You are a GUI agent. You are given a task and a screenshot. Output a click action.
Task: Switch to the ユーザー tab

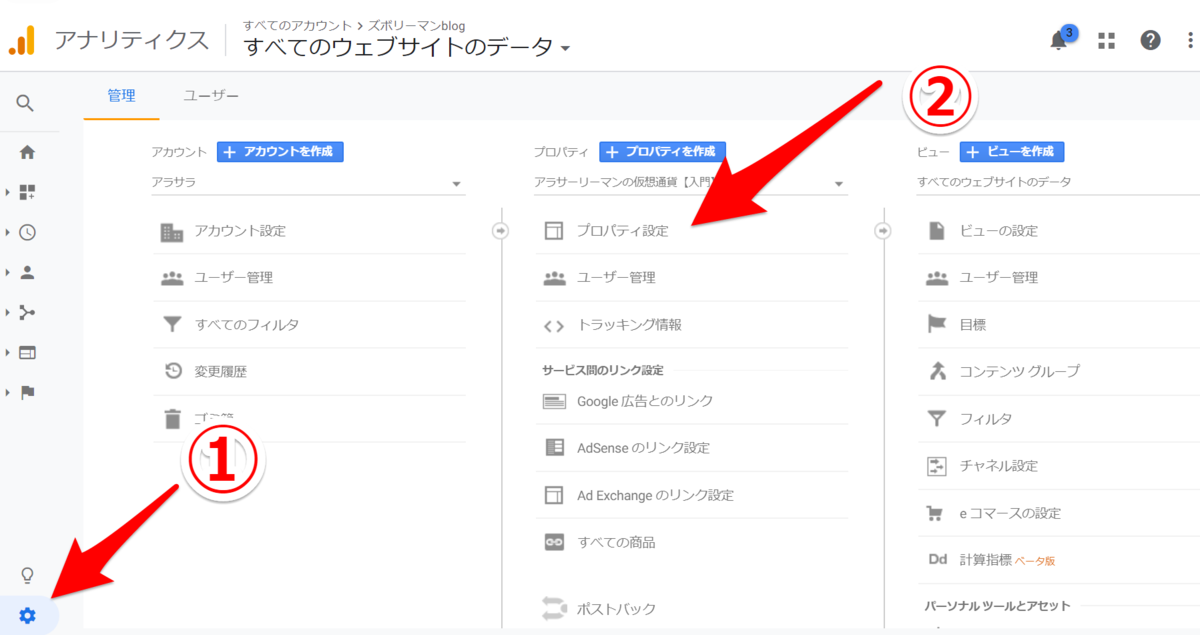click(211, 96)
